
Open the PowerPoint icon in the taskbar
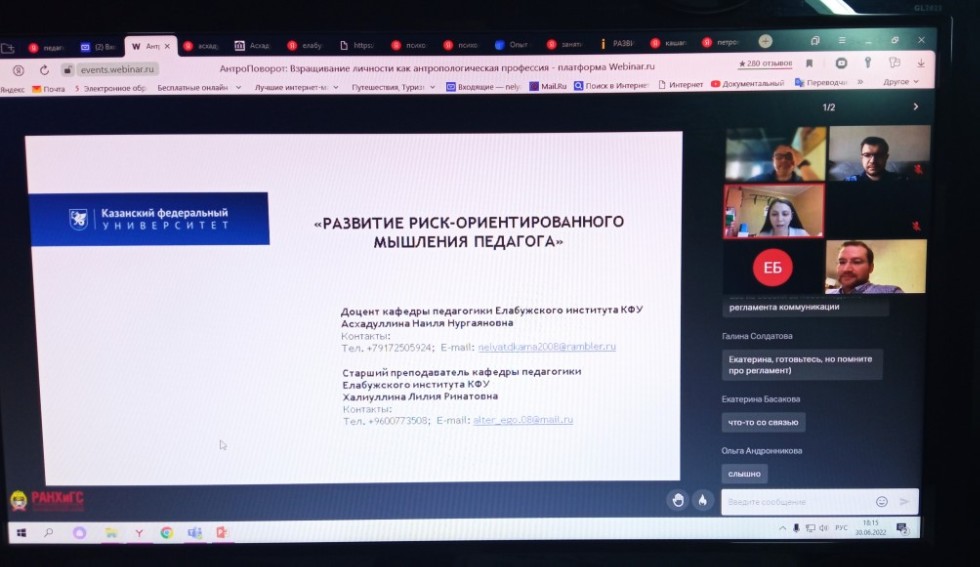[221, 533]
